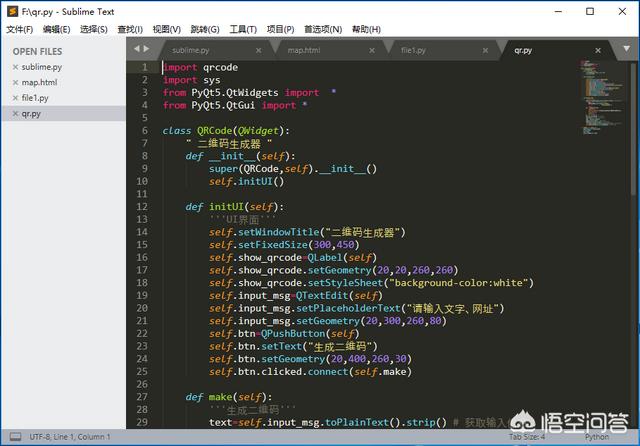Open the tab list dropdown arrow

tap(626, 49)
